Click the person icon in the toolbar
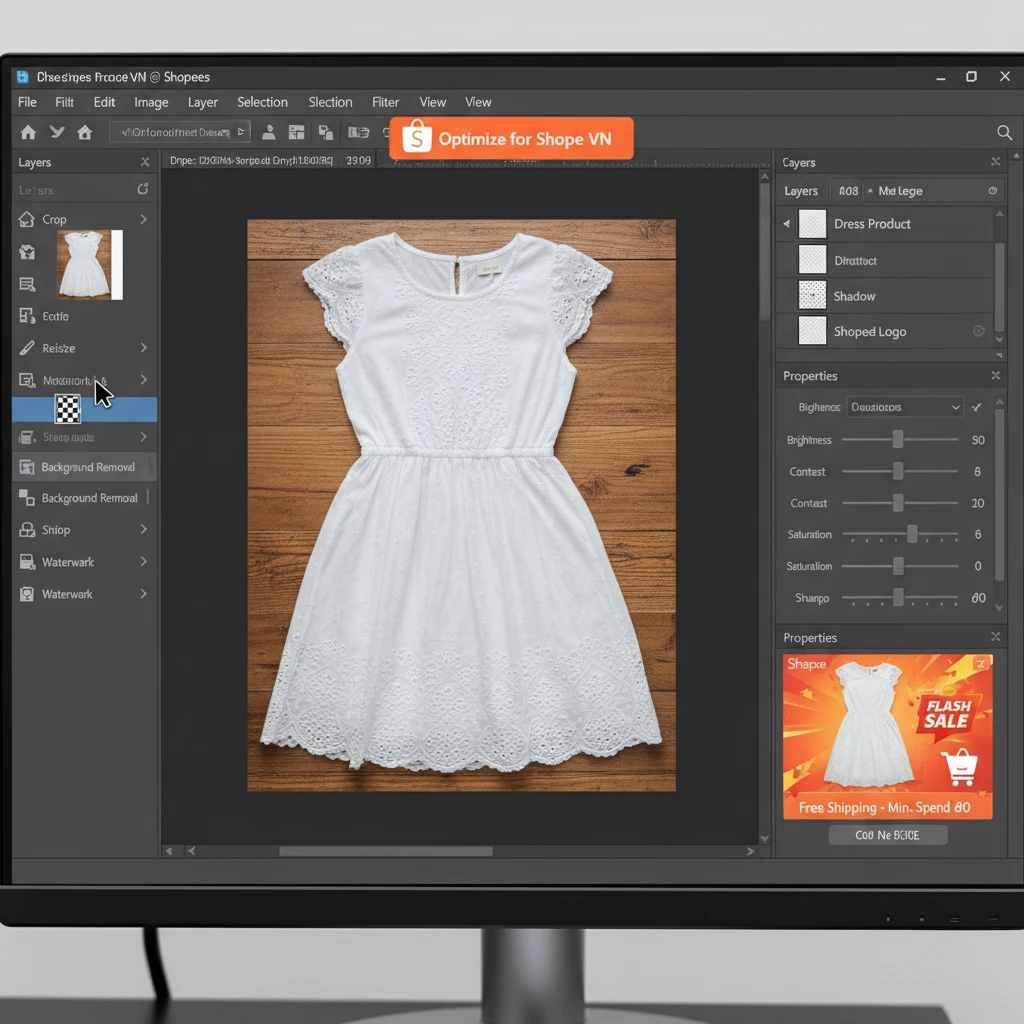This screenshot has height=1024, width=1024. [269, 132]
